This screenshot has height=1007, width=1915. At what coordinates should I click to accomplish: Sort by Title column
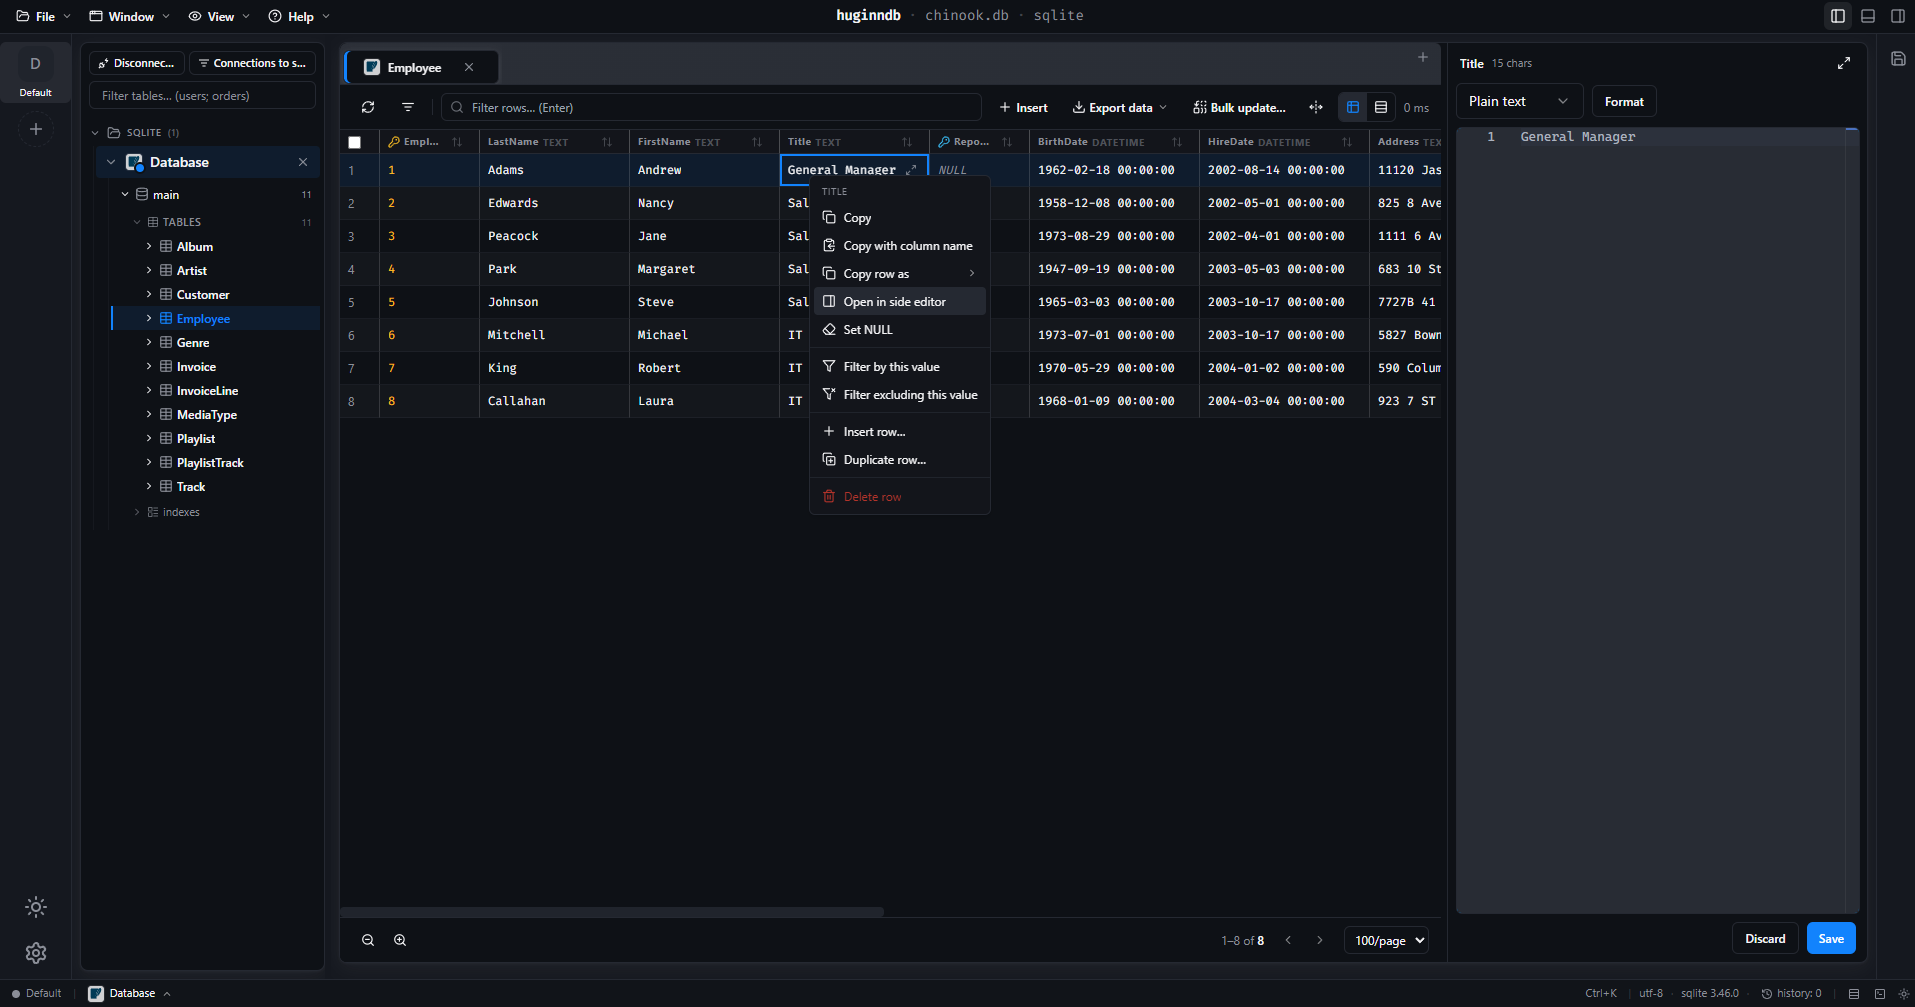[907, 142]
